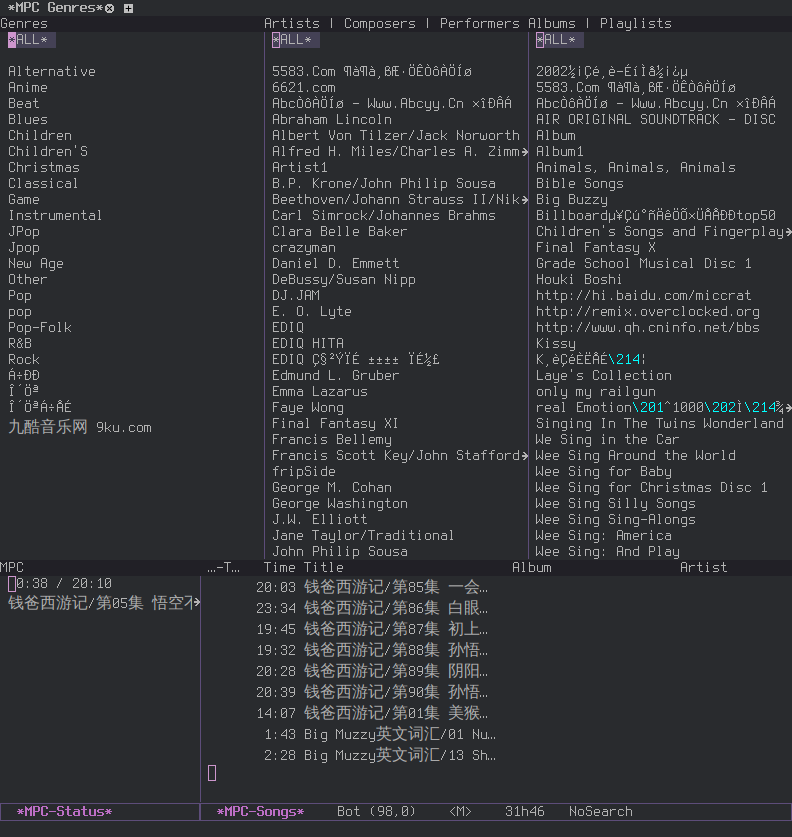
Task: Select the Bible Songs album
Action: 580,183
